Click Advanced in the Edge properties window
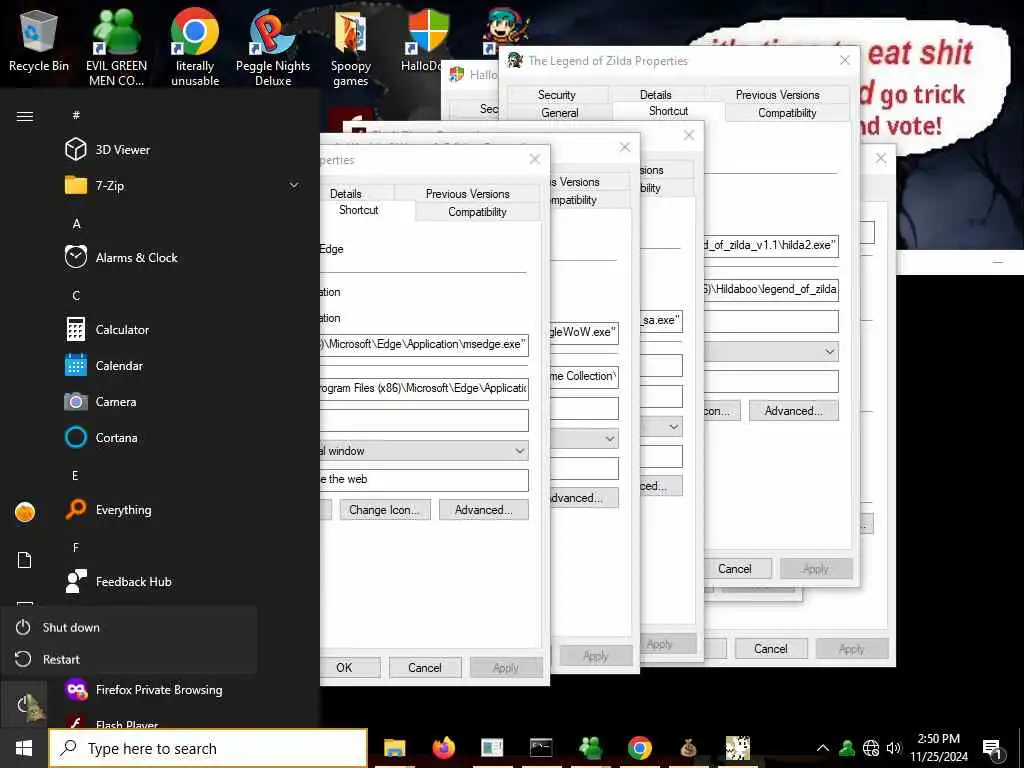Viewport: 1024px width, 768px height. click(x=483, y=510)
